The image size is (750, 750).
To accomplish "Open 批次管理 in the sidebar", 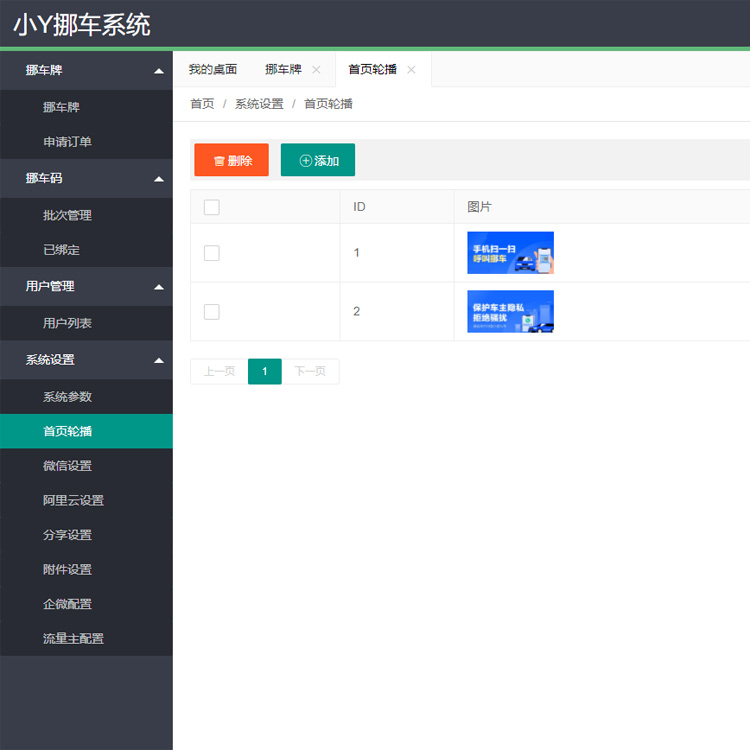I will (86, 215).
